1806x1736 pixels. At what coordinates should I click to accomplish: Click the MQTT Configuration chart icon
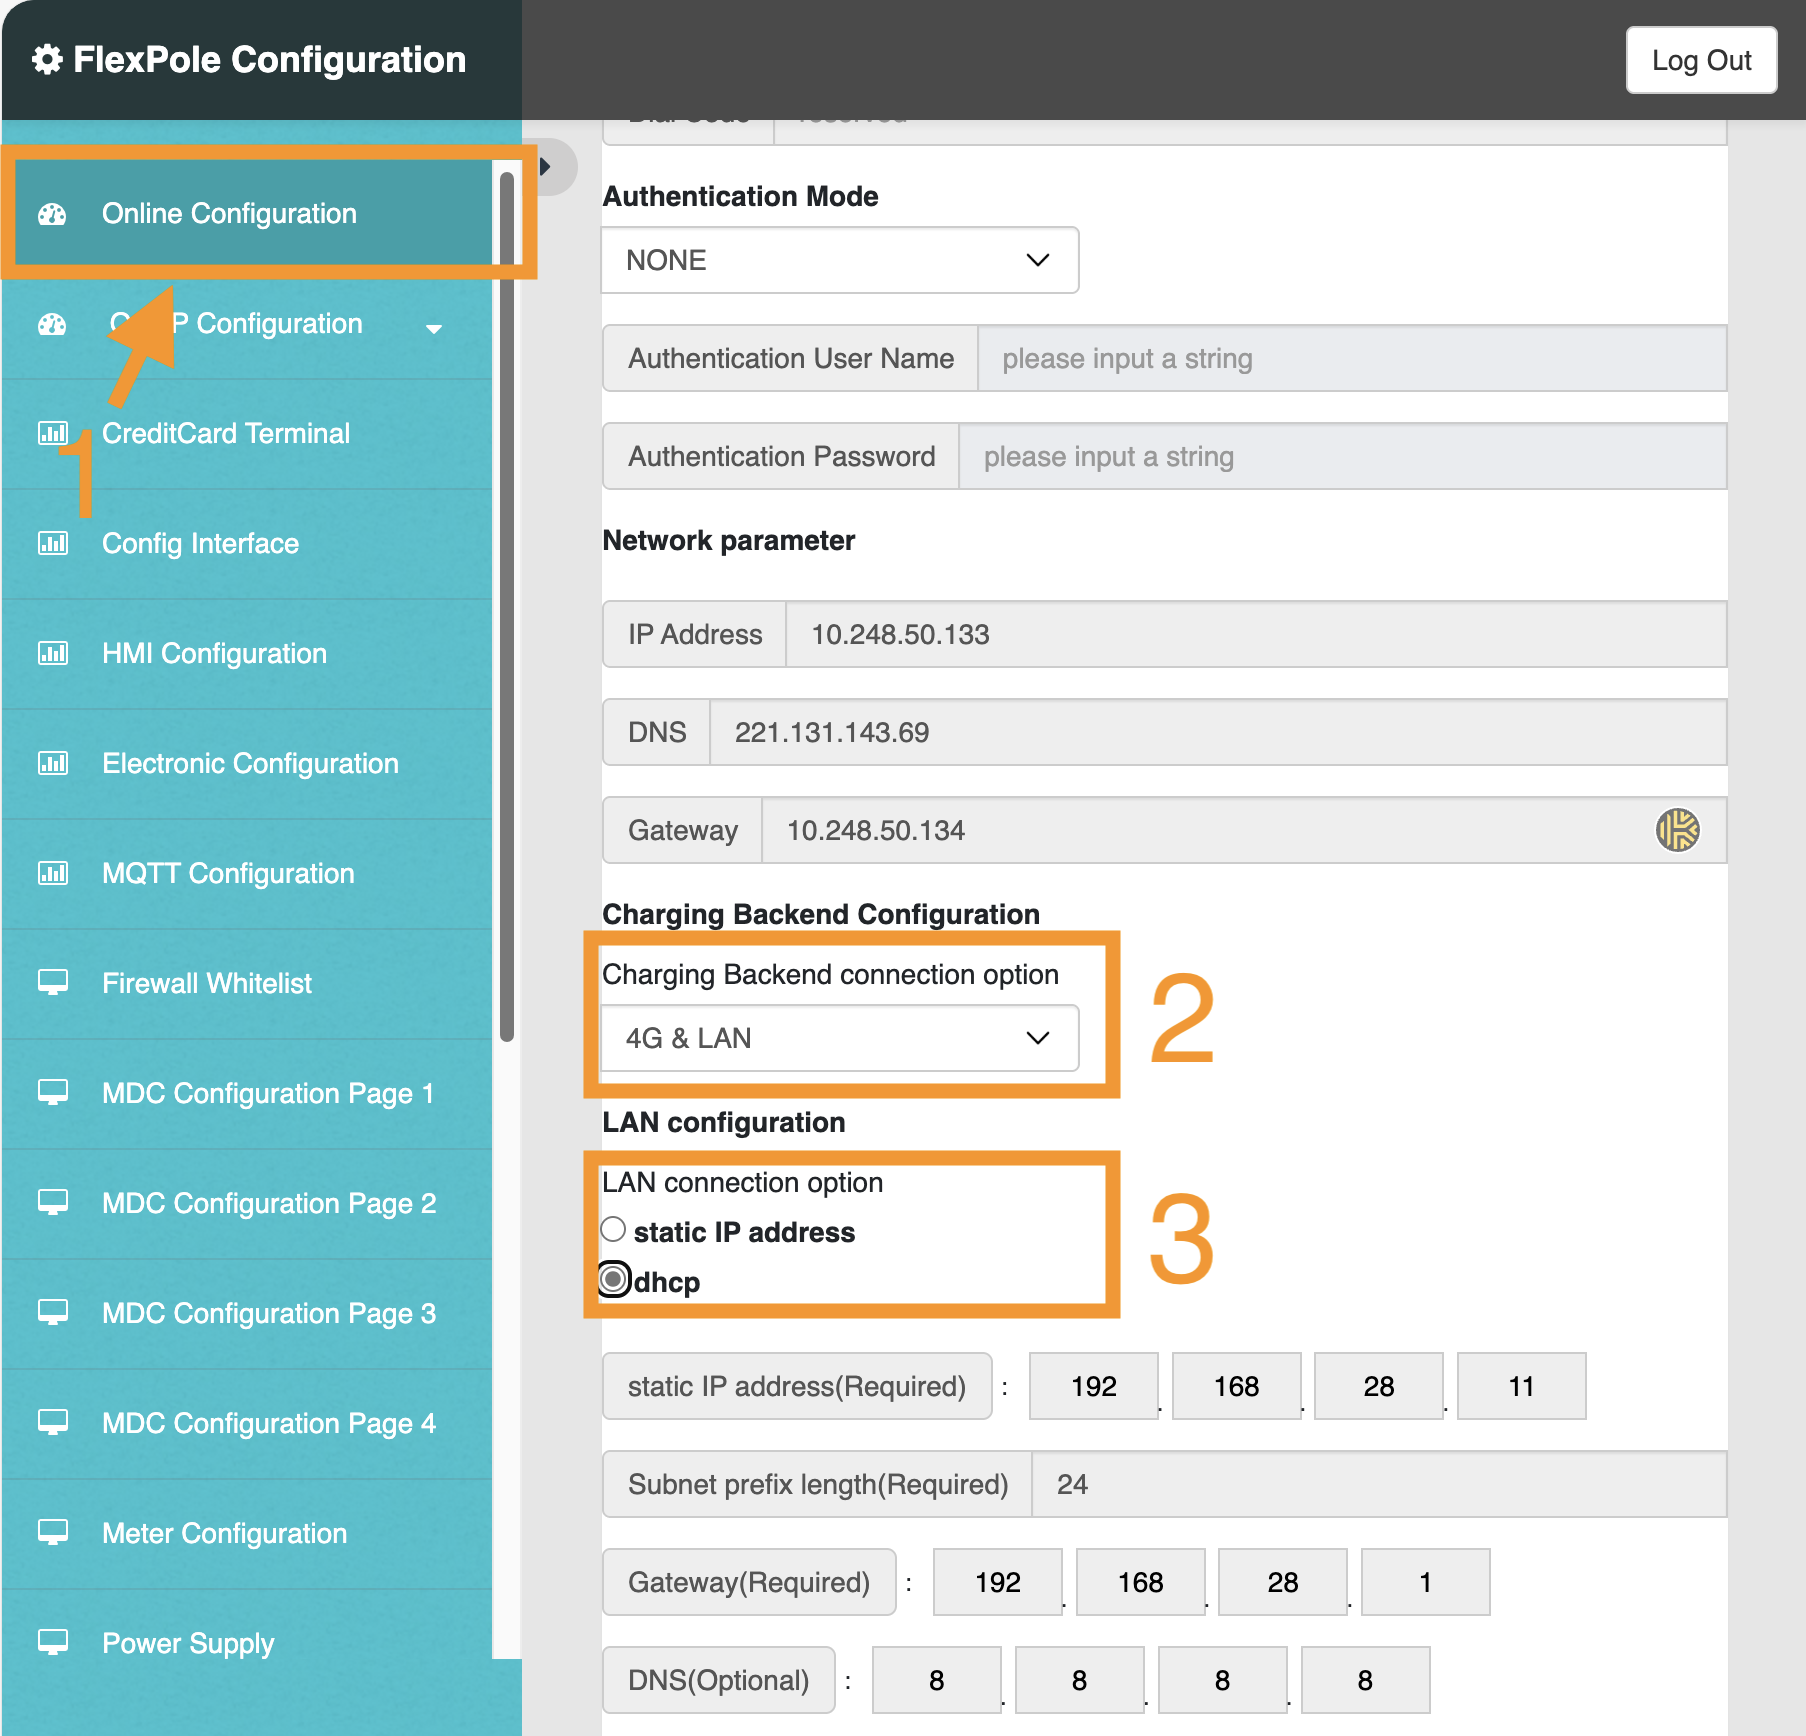(x=52, y=874)
